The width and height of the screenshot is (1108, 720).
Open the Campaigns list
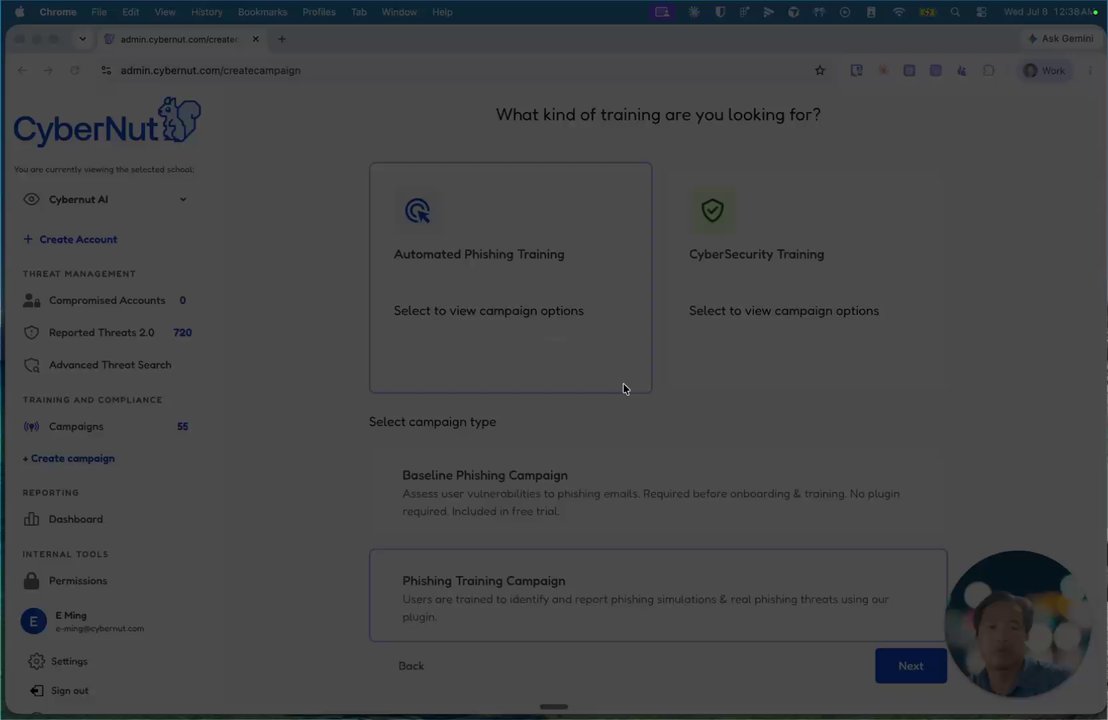pos(76,427)
